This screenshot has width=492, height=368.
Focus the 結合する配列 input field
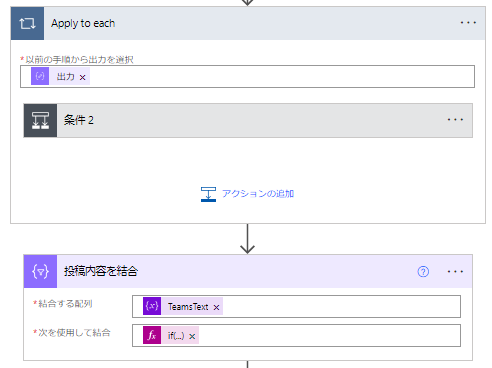point(296,306)
